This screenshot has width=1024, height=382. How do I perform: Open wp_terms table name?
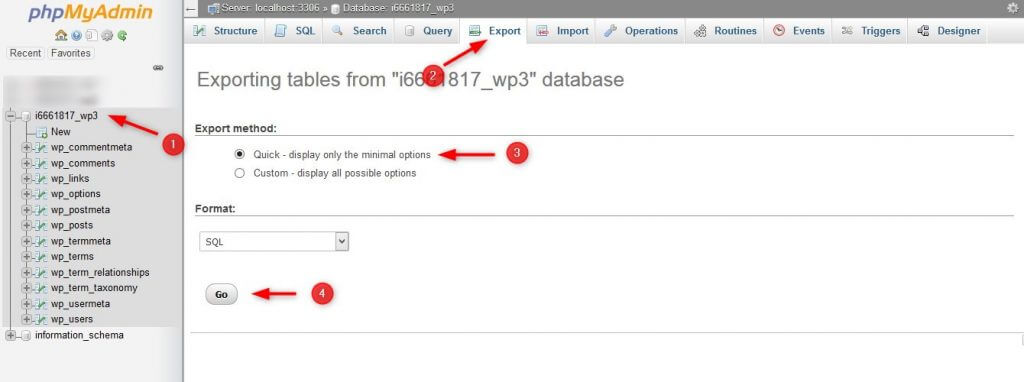click(72, 257)
